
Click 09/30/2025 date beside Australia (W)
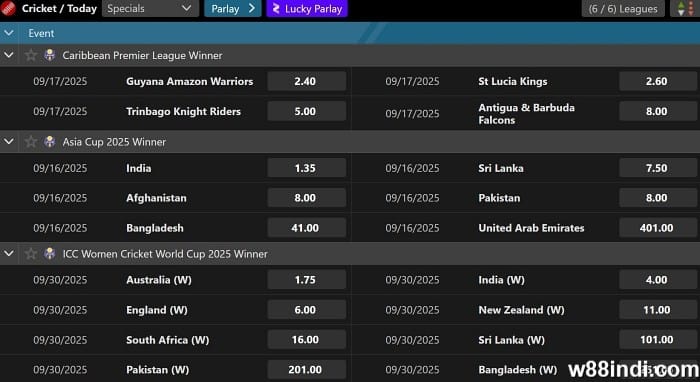pos(60,280)
